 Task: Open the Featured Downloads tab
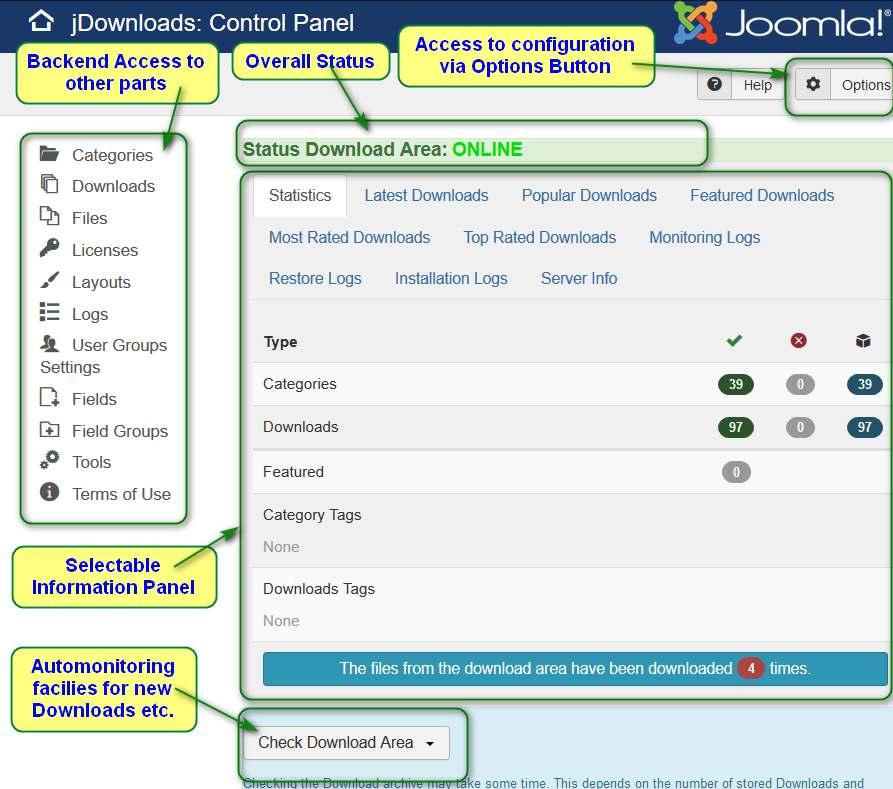tap(762, 195)
